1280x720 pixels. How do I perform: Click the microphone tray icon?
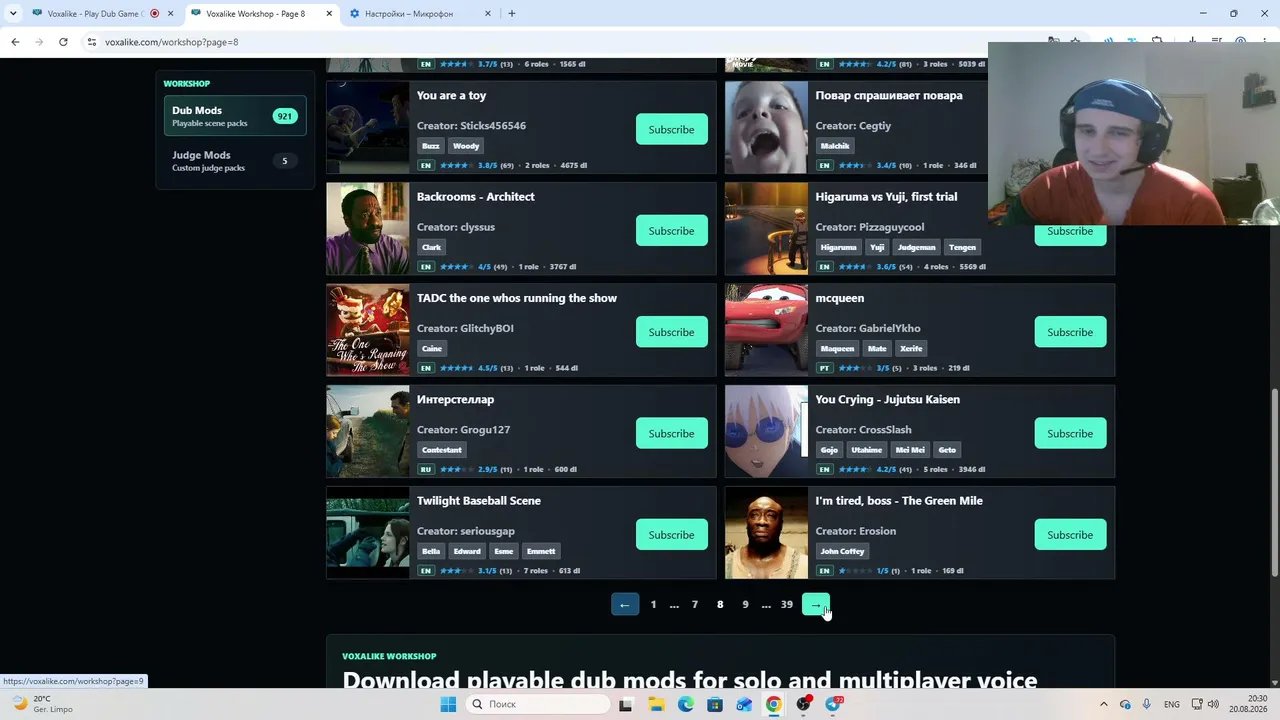pos(1146,704)
